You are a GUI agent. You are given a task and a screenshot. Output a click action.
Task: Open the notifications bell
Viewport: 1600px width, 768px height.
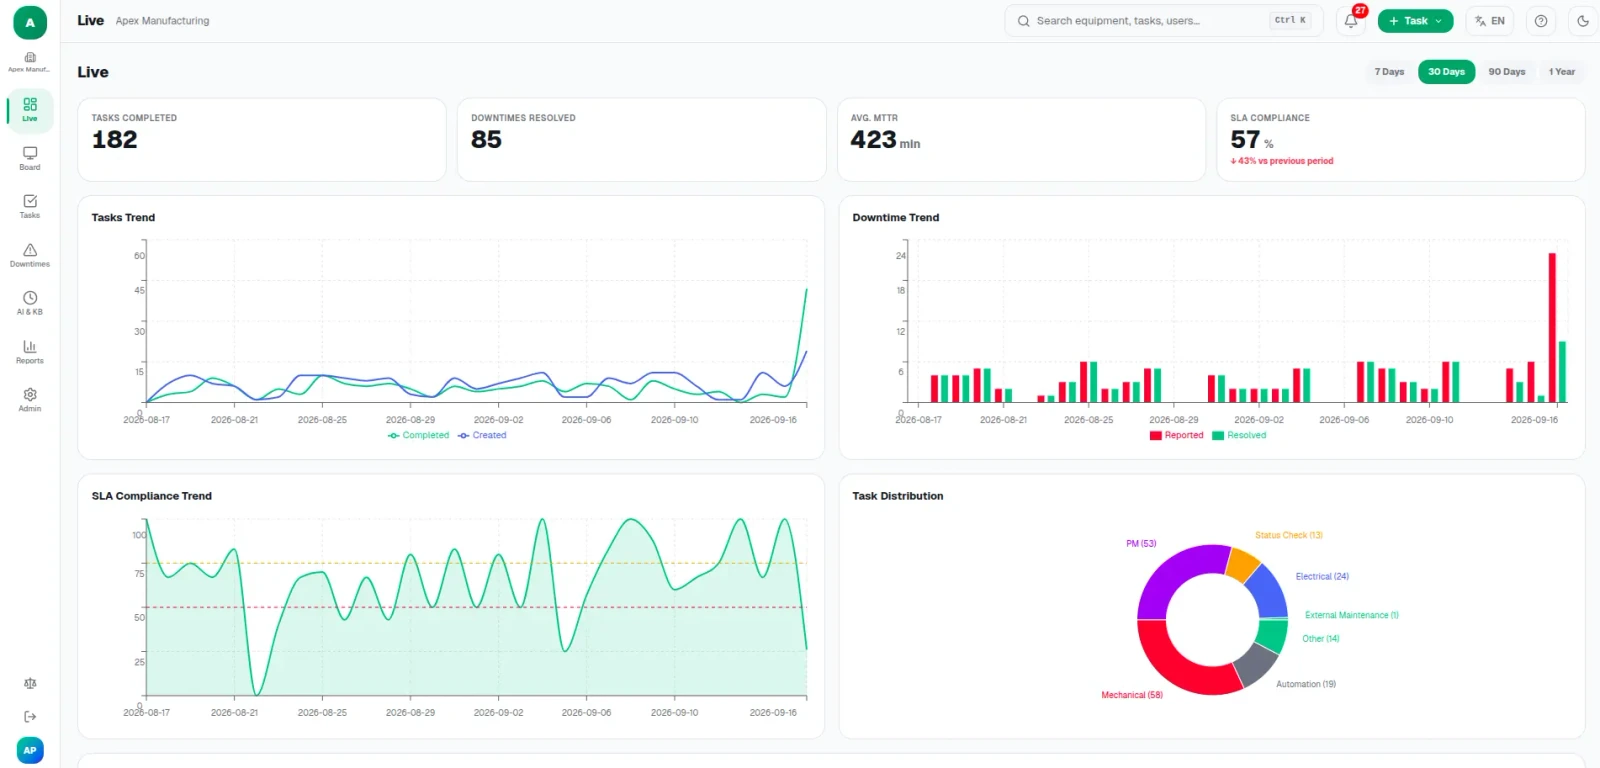1351,21
